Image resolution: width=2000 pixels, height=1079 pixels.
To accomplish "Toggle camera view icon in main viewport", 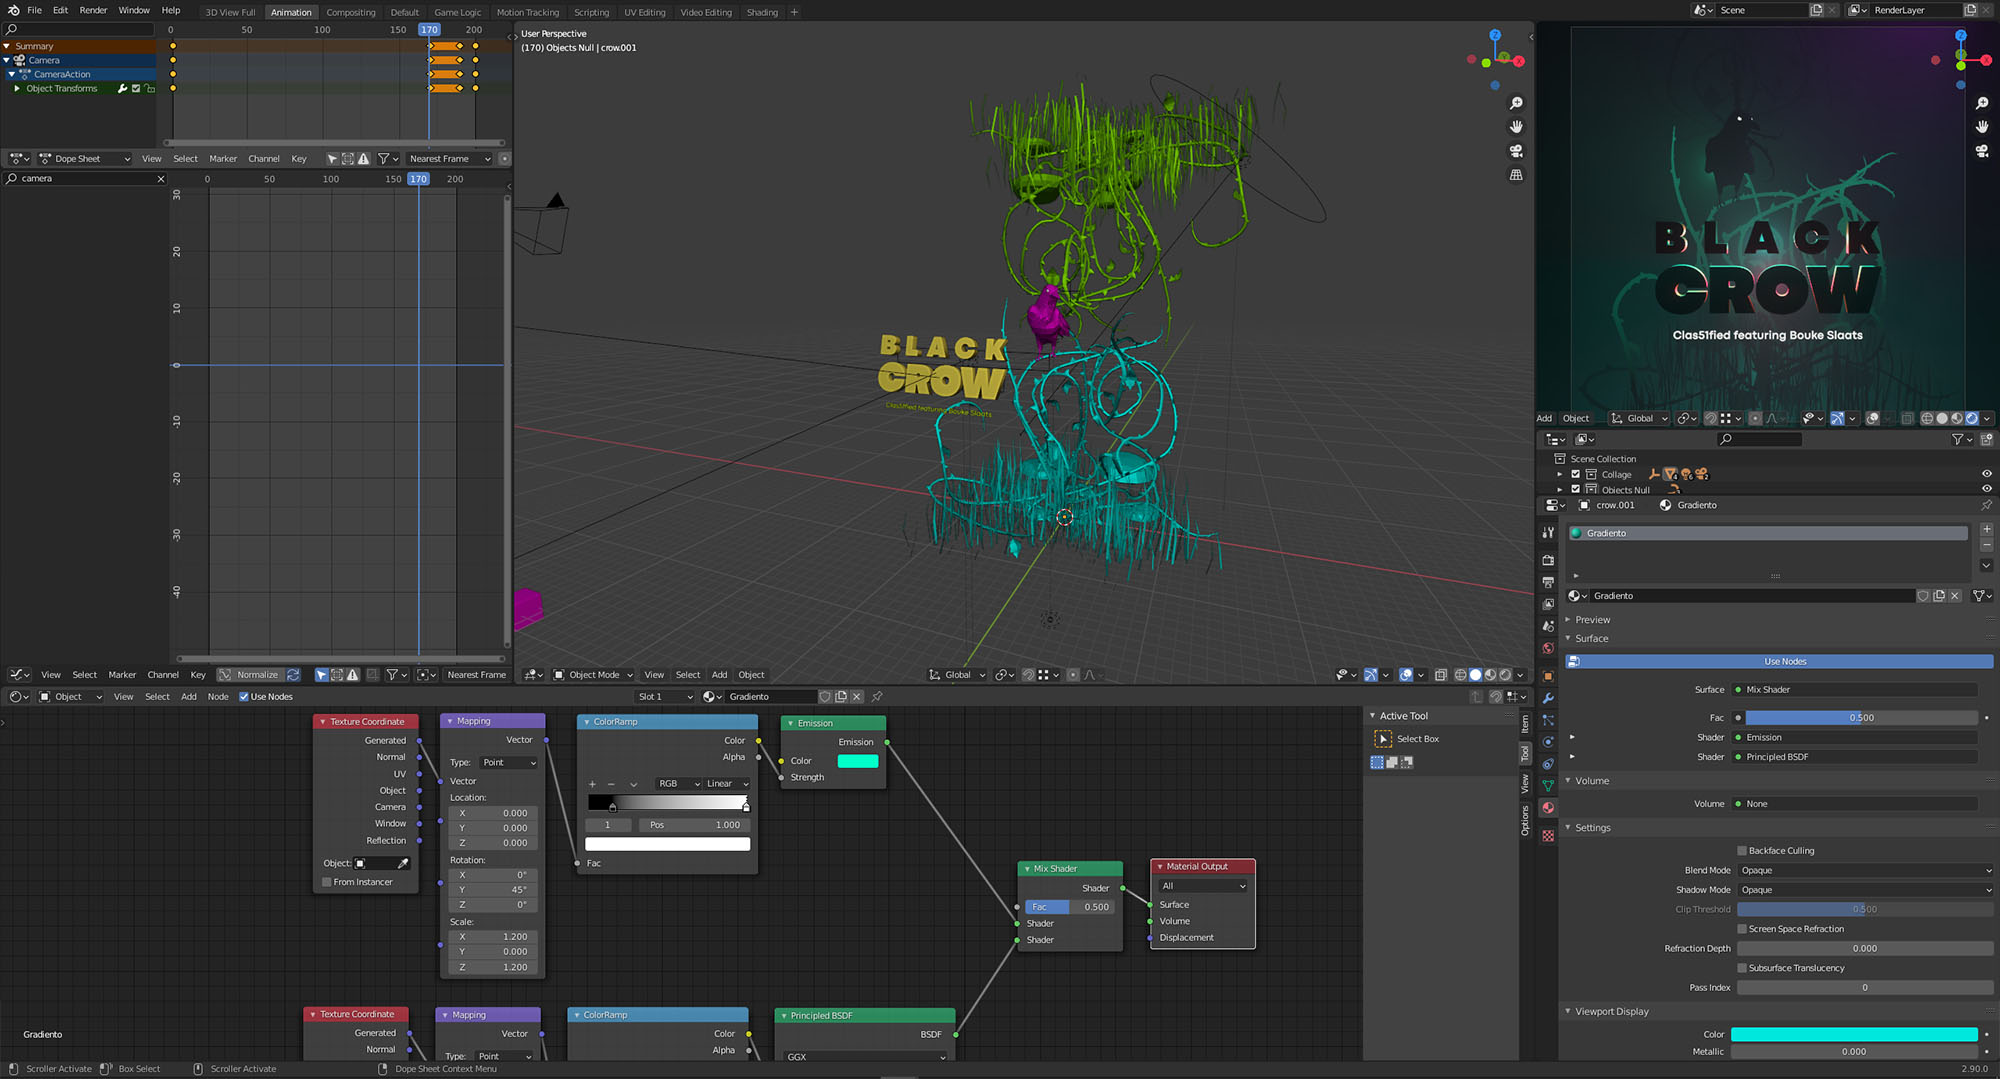I will click(1516, 151).
